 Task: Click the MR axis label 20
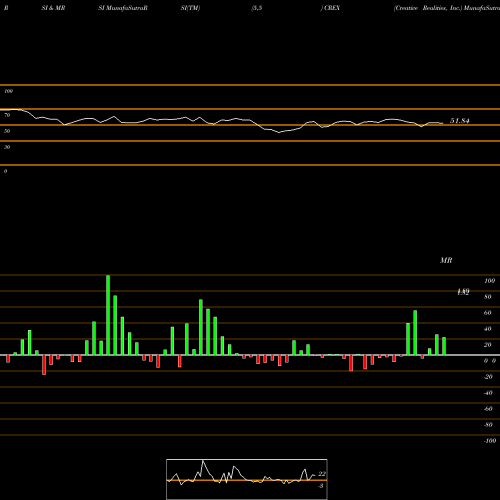coord(488,345)
